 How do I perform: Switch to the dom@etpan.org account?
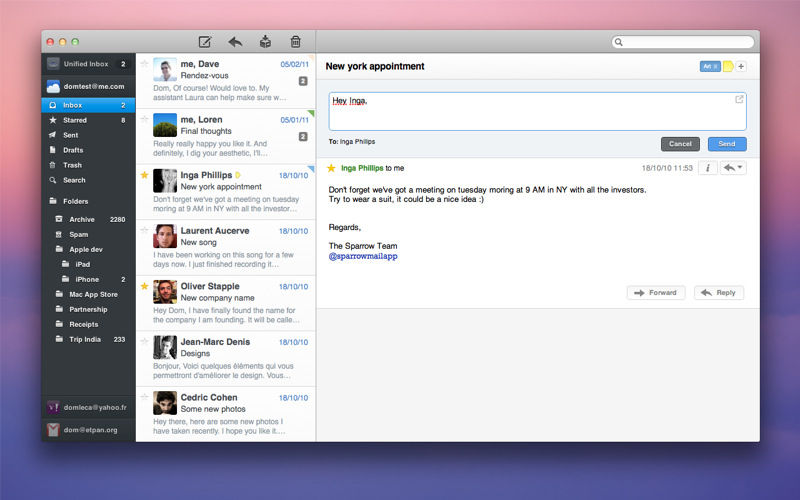click(x=88, y=430)
